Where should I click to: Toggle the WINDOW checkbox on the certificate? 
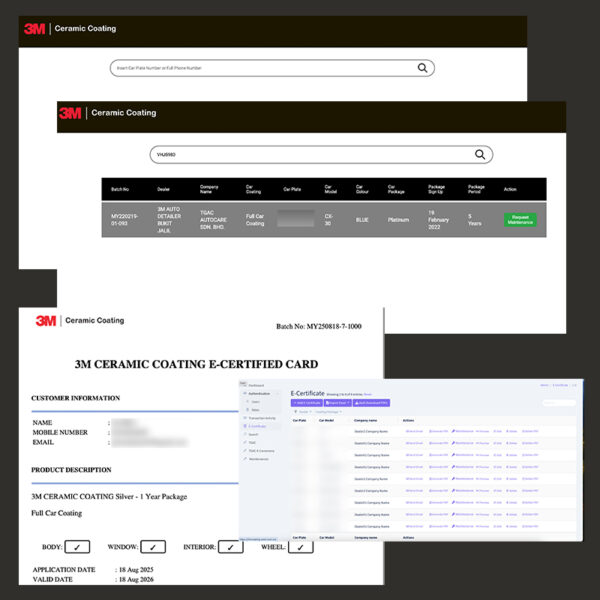click(153, 546)
